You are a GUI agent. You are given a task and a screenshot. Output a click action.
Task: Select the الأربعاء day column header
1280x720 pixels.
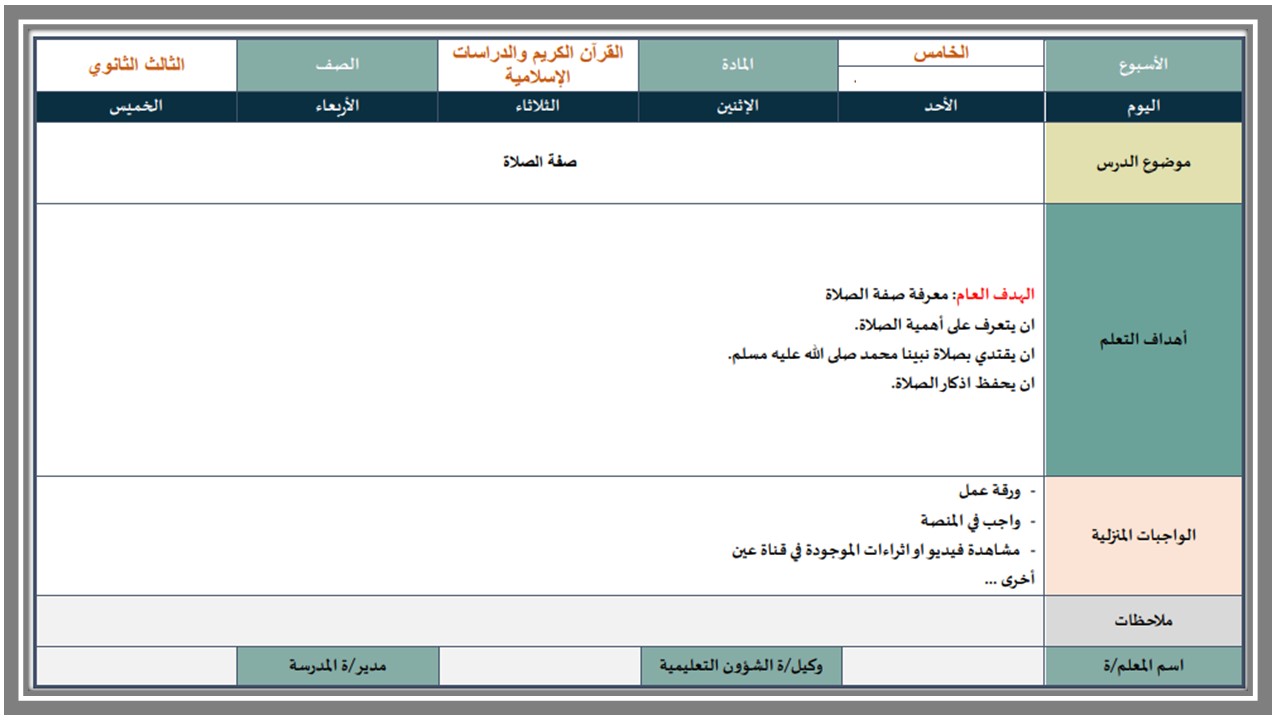(x=337, y=107)
